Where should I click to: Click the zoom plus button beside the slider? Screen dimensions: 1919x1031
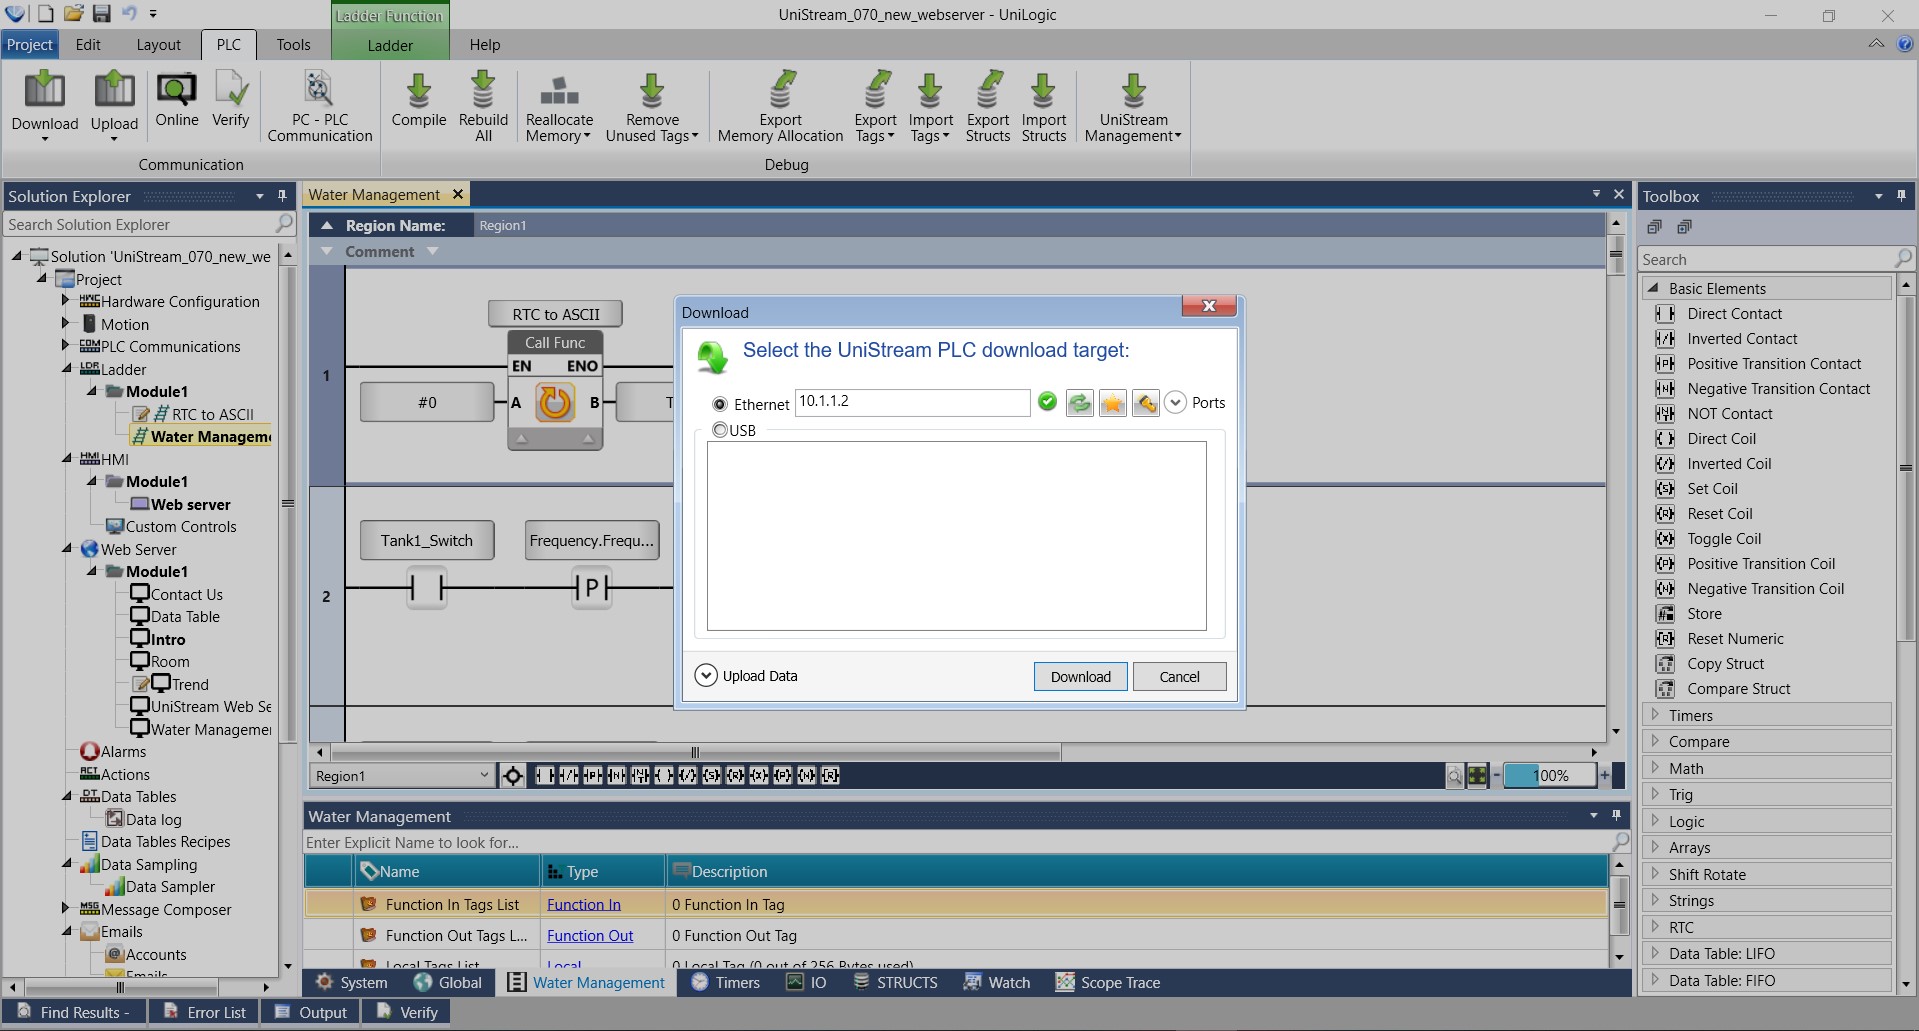[1604, 775]
